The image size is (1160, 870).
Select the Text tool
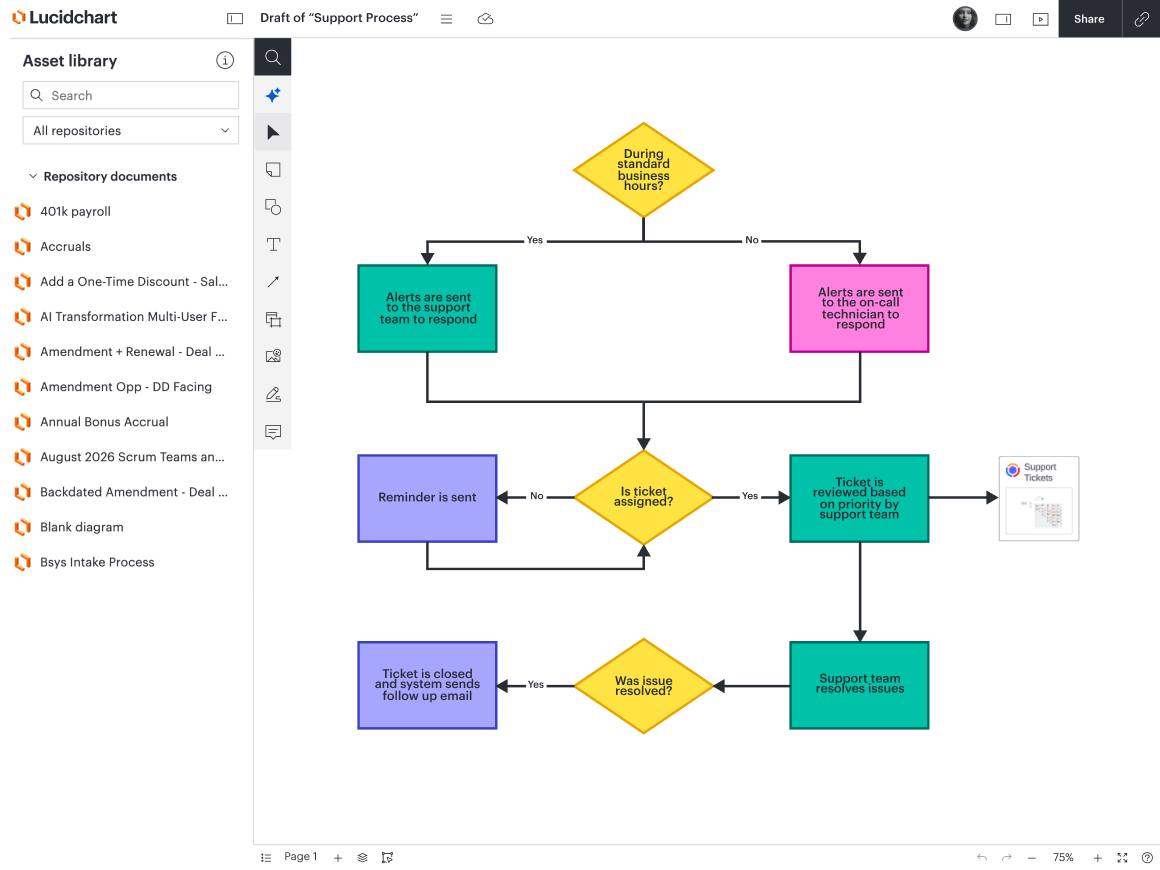point(272,244)
